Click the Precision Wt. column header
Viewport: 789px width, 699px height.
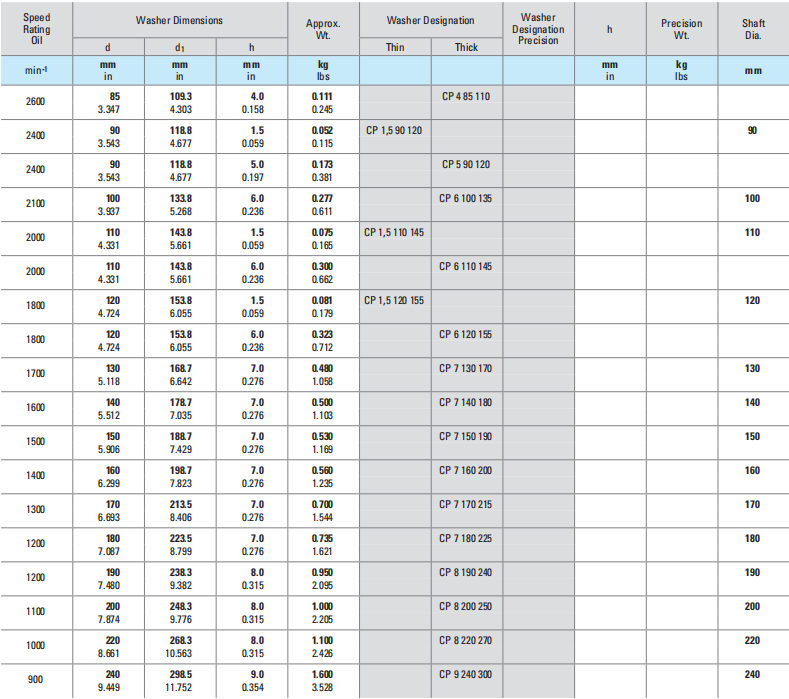[681, 29]
